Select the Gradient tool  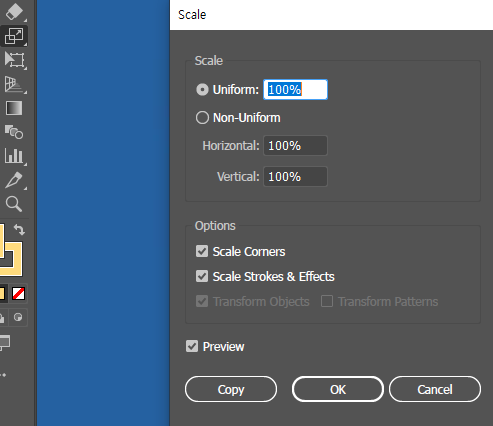[x=14, y=108]
